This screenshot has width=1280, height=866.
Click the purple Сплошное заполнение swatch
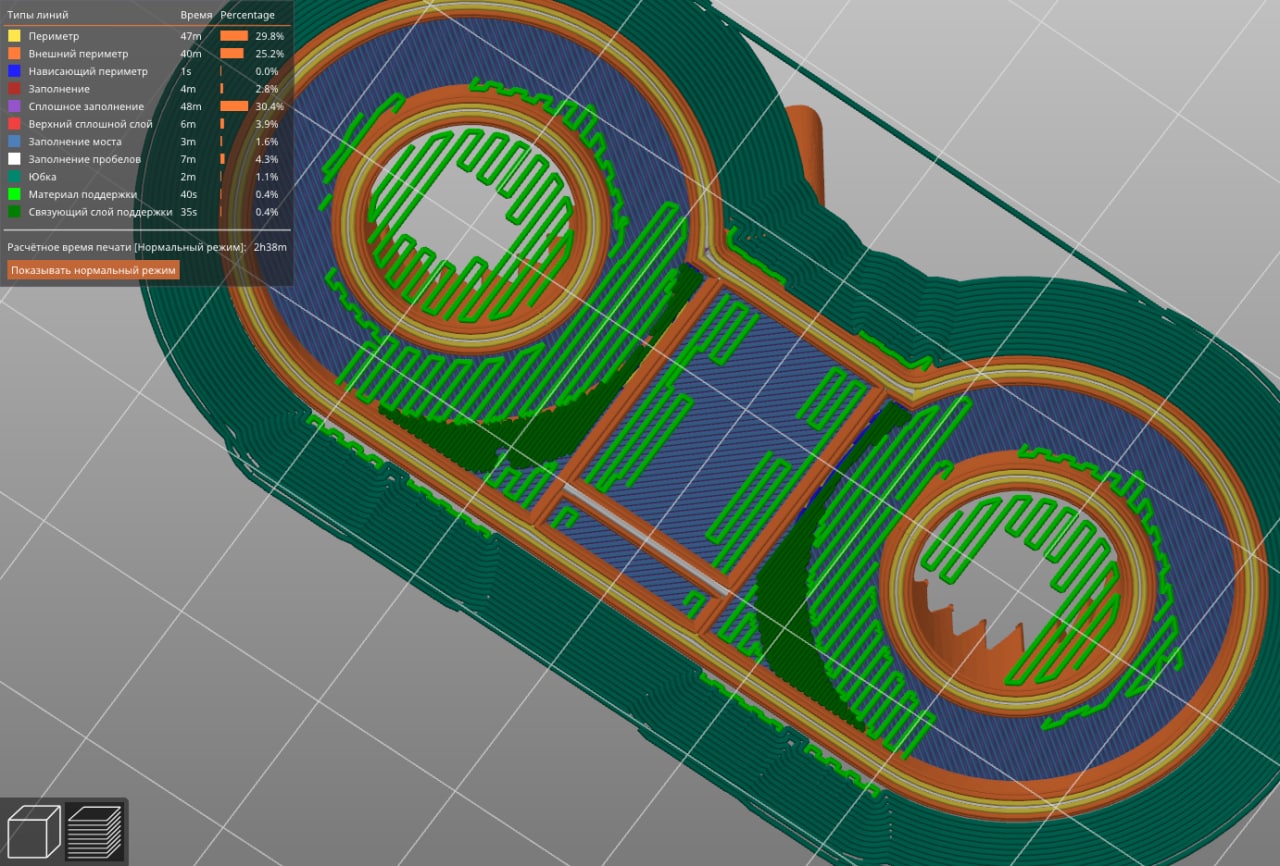14,106
